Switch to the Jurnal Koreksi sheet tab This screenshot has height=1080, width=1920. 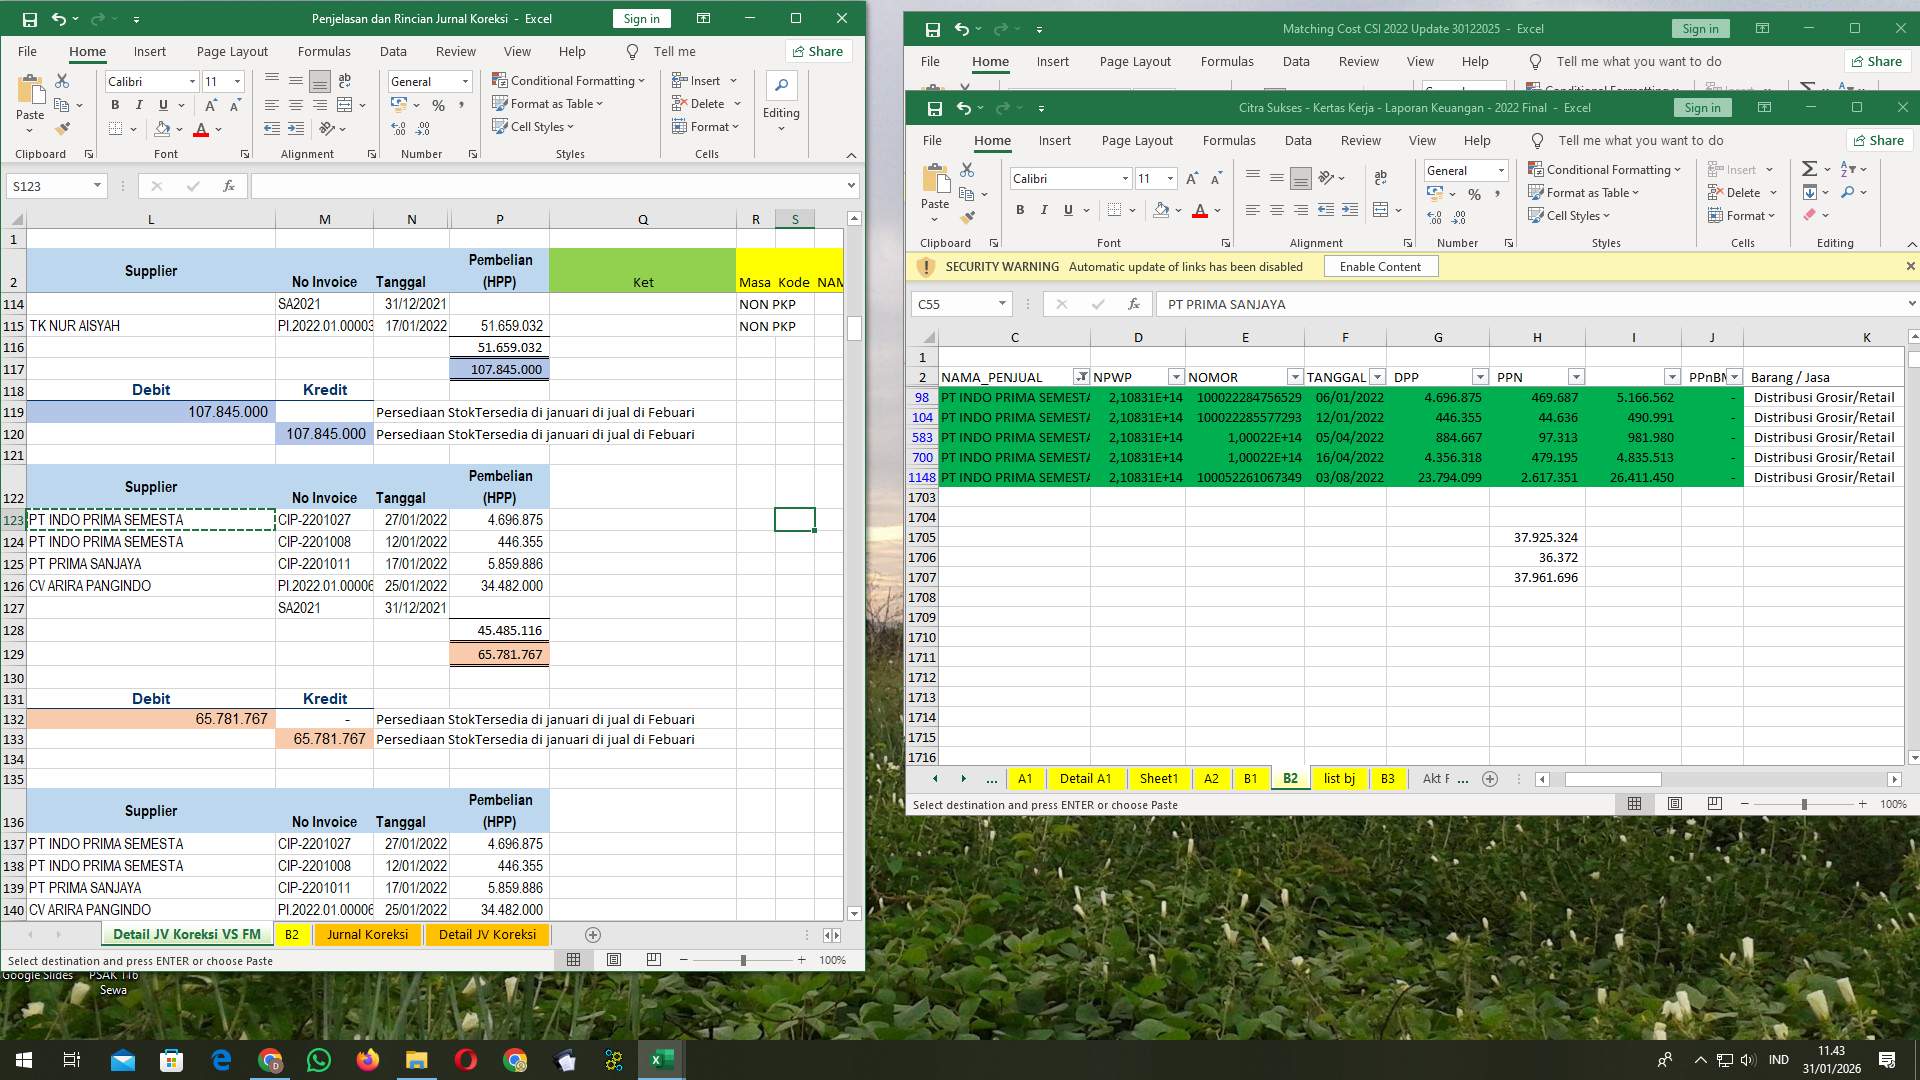367,934
